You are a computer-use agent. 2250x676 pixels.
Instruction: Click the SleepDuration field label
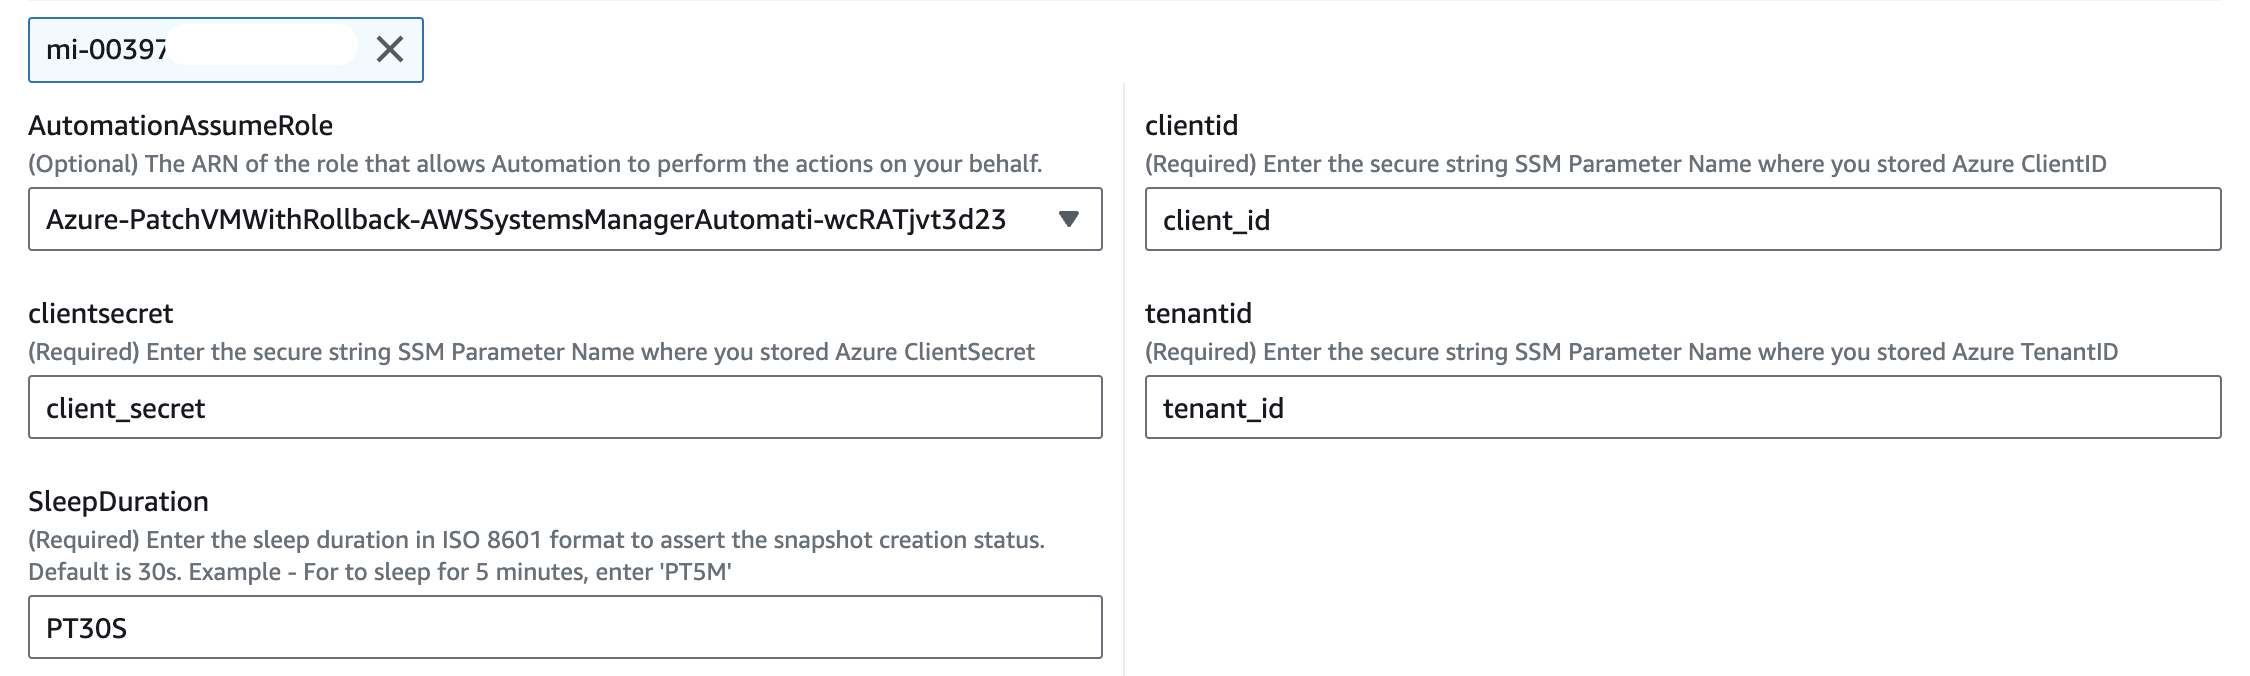(118, 501)
